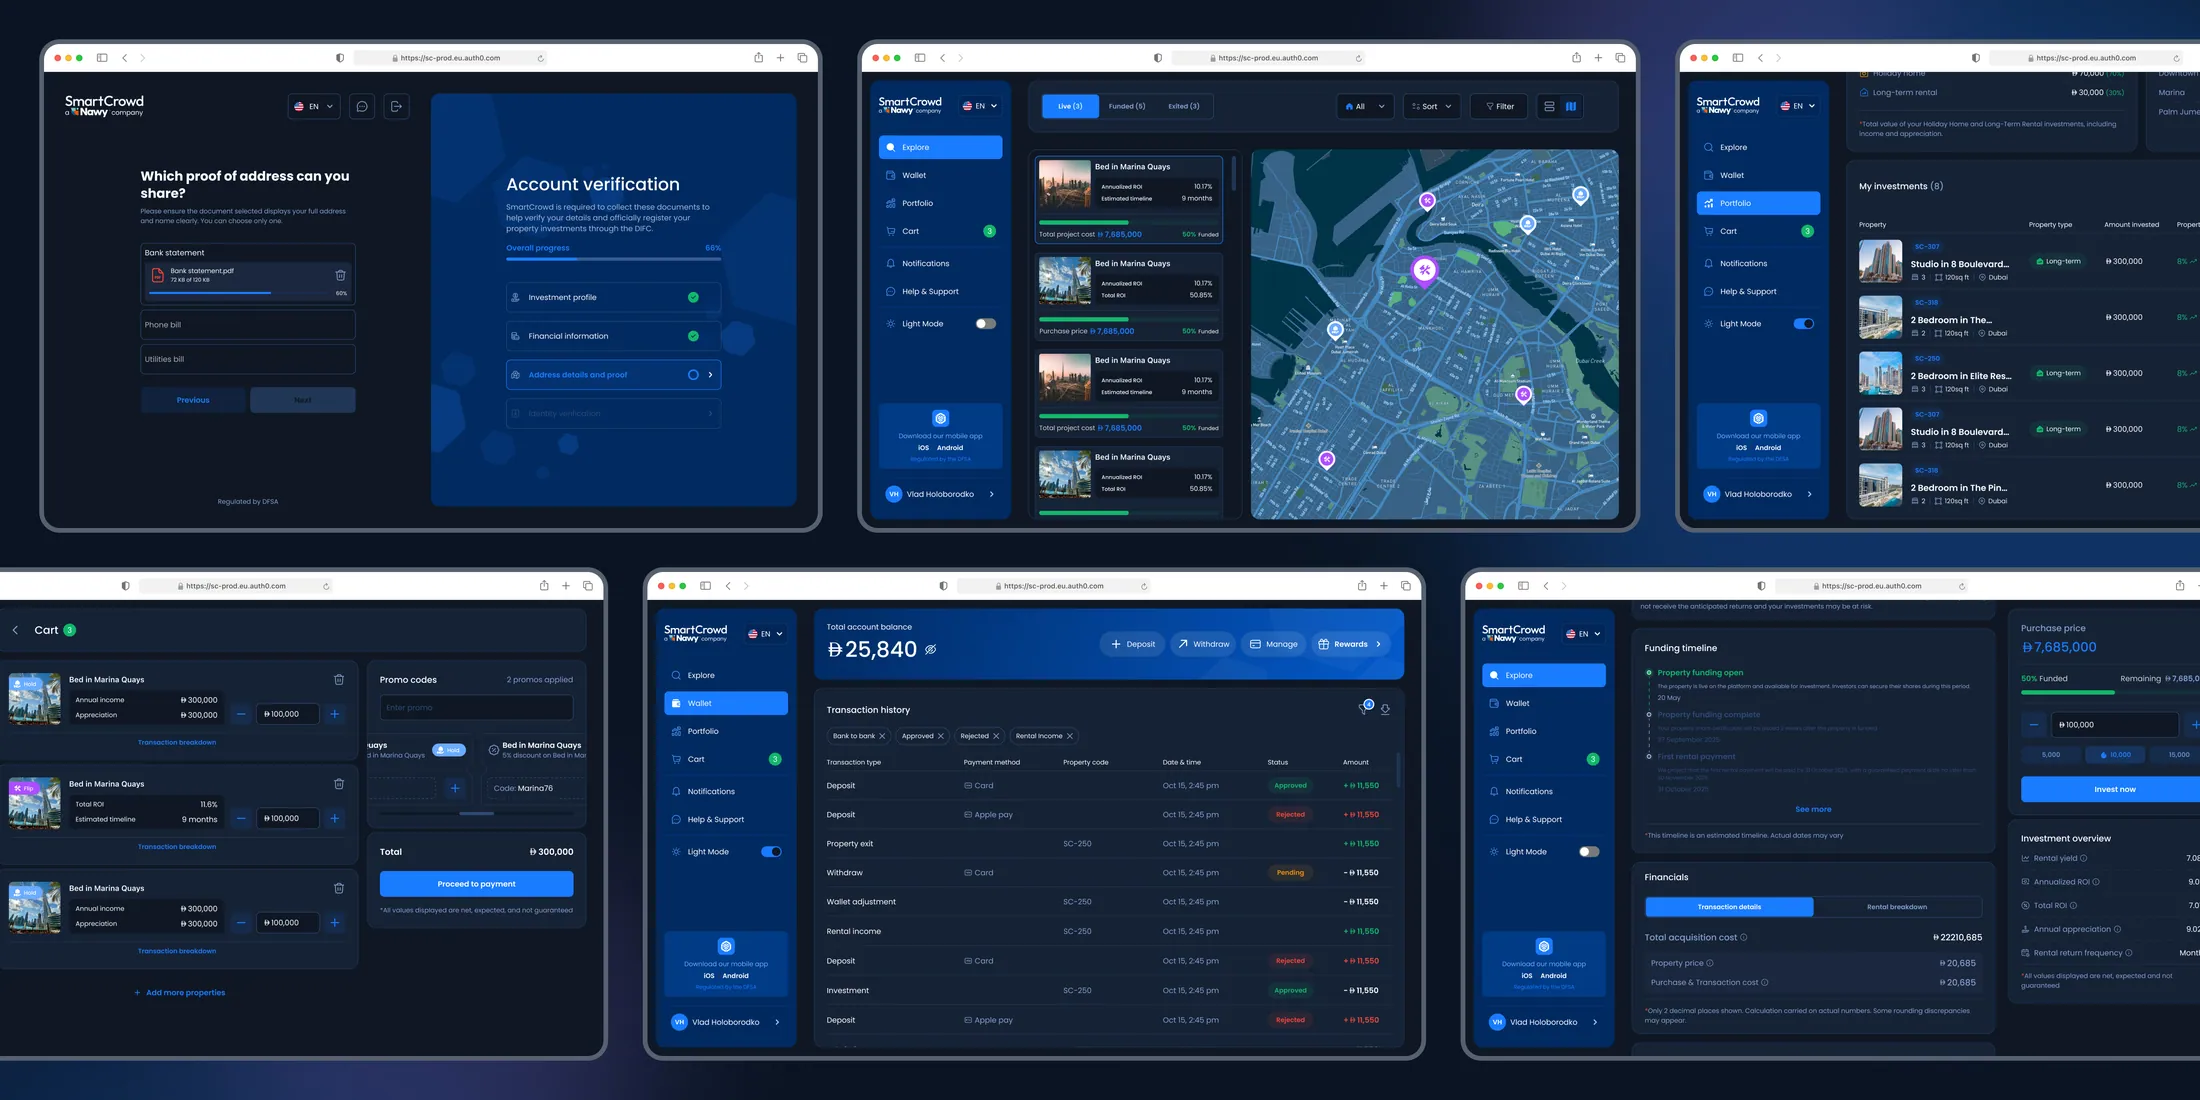
Task: Disable Light Mode in the My investments window
Action: pos(1804,324)
